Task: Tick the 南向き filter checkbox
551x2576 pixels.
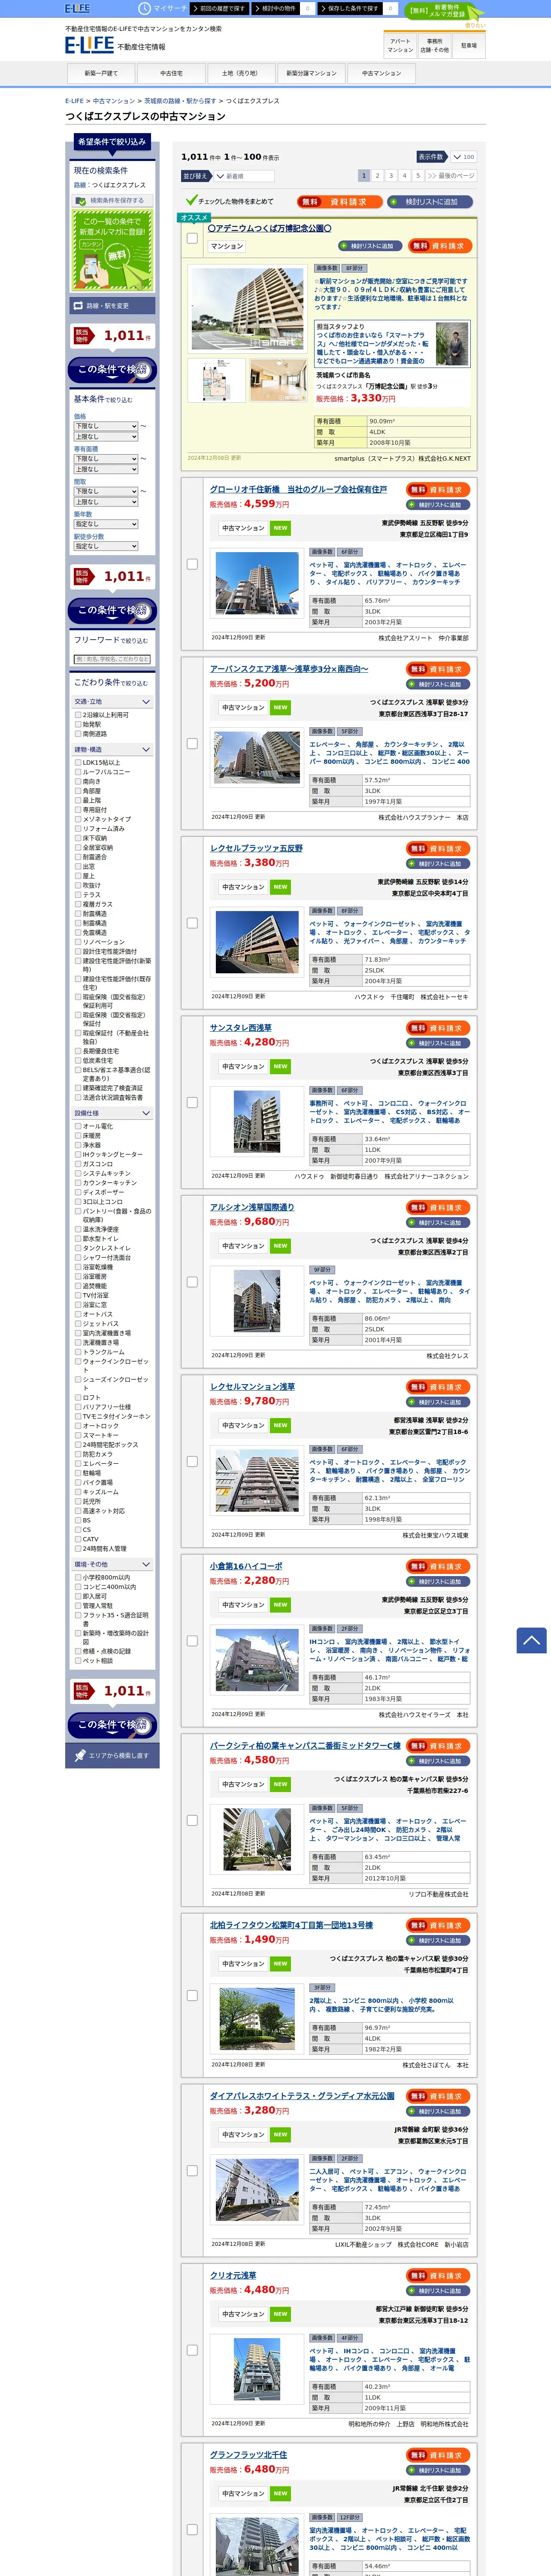Action: pos(78,781)
